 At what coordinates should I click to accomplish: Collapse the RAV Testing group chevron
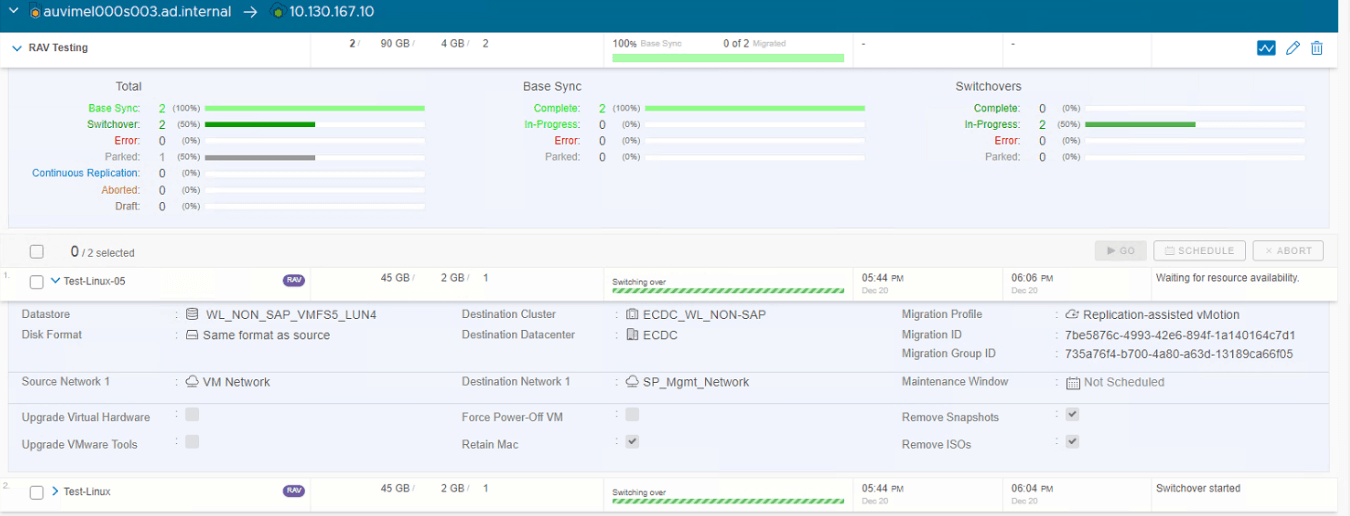click(x=17, y=48)
